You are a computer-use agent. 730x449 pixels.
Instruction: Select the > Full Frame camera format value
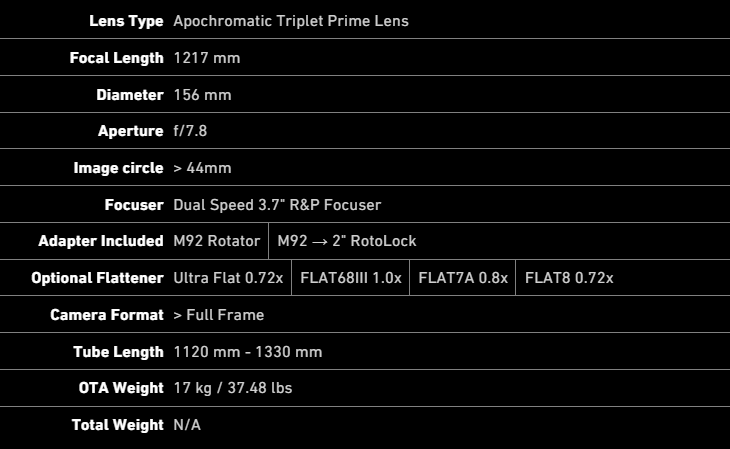click(219, 315)
